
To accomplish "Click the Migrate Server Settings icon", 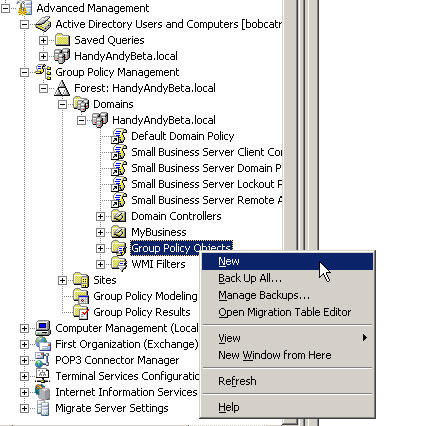I will coord(43,408).
